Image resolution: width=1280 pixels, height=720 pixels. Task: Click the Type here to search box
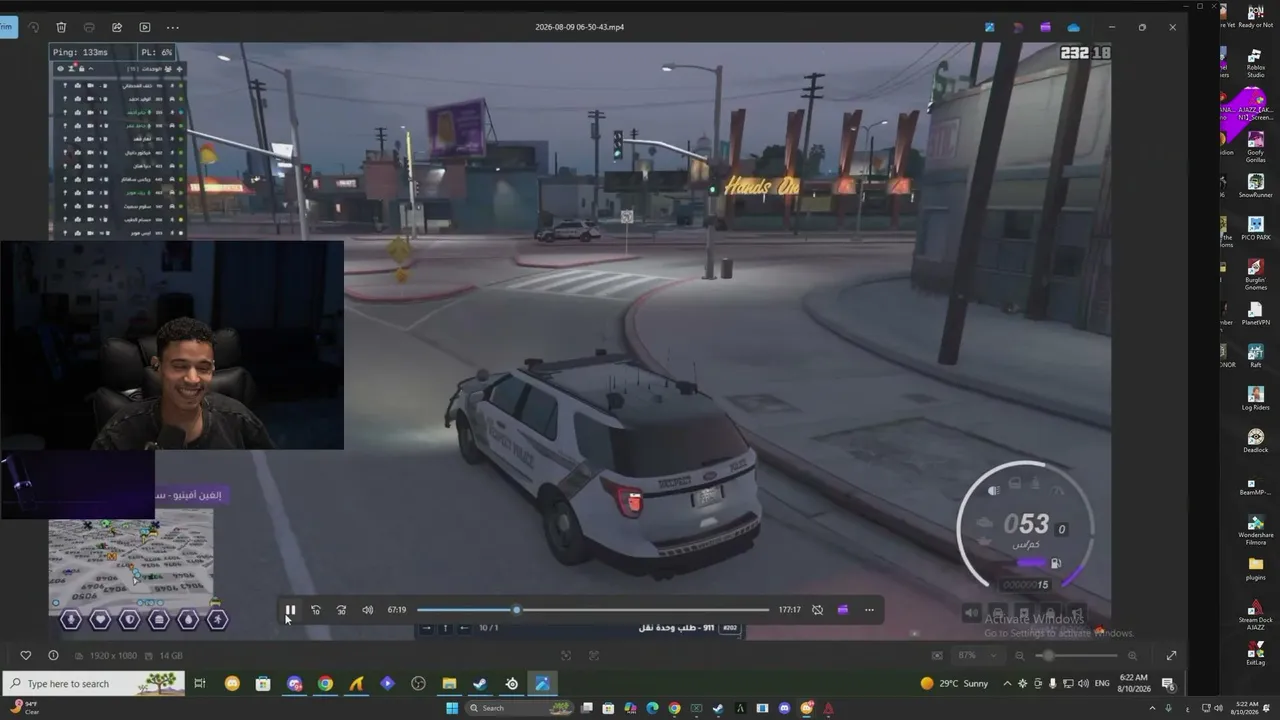click(x=95, y=684)
